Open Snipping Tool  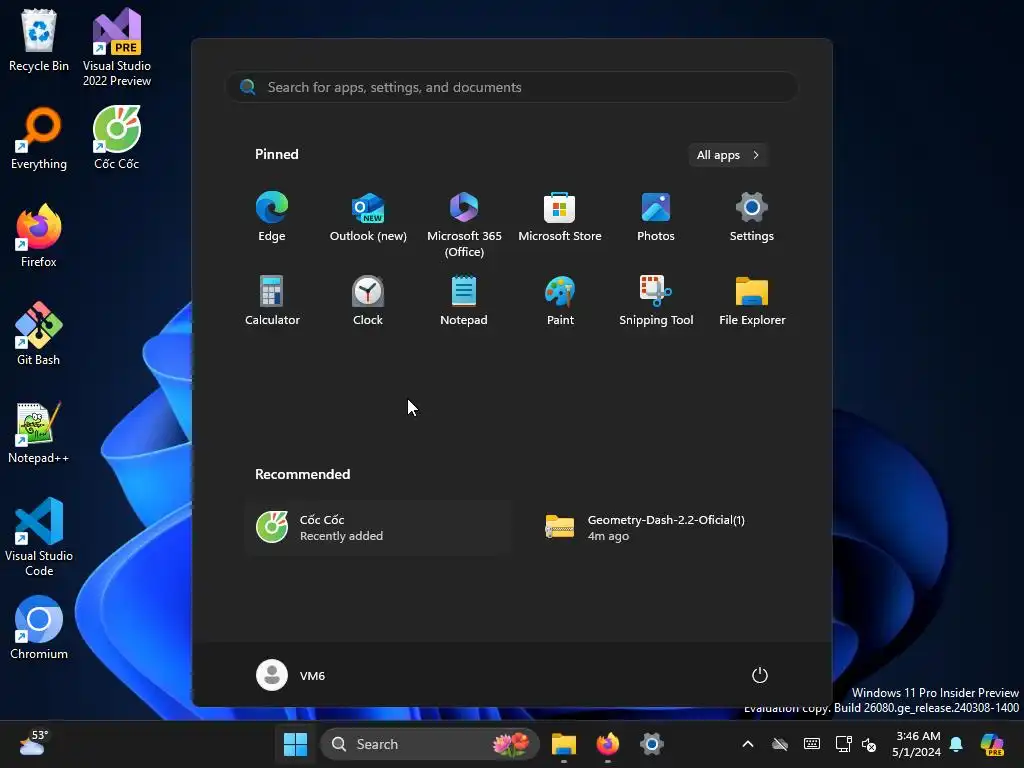click(656, 301)
